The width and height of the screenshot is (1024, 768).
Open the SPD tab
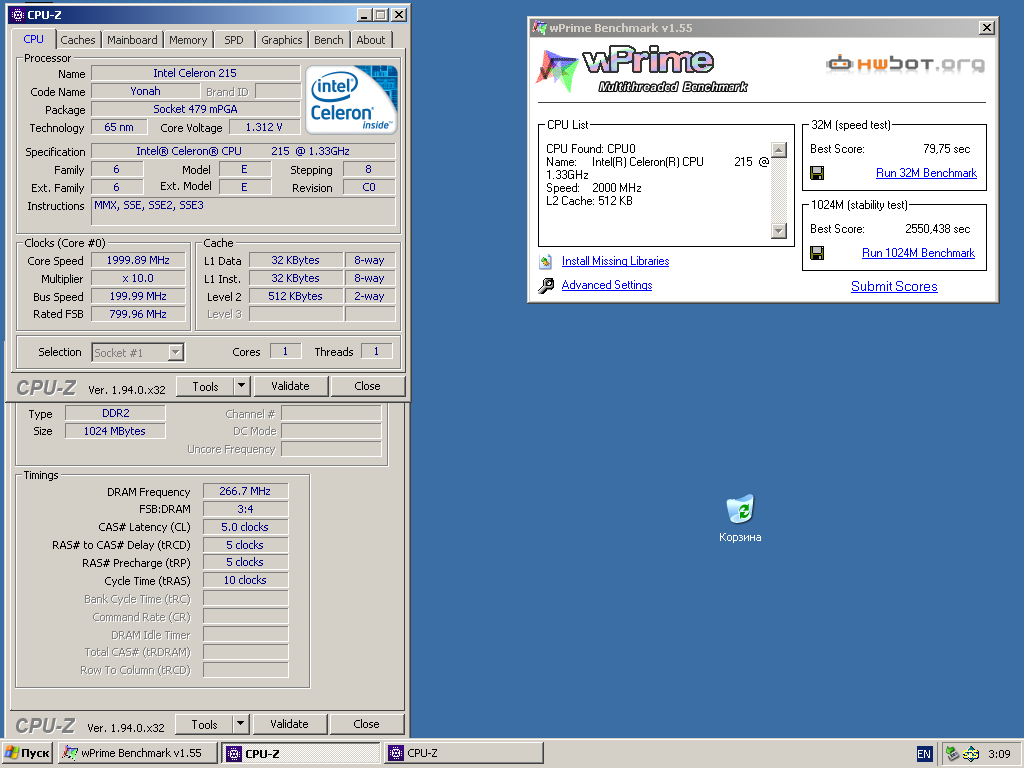(234, 40)
